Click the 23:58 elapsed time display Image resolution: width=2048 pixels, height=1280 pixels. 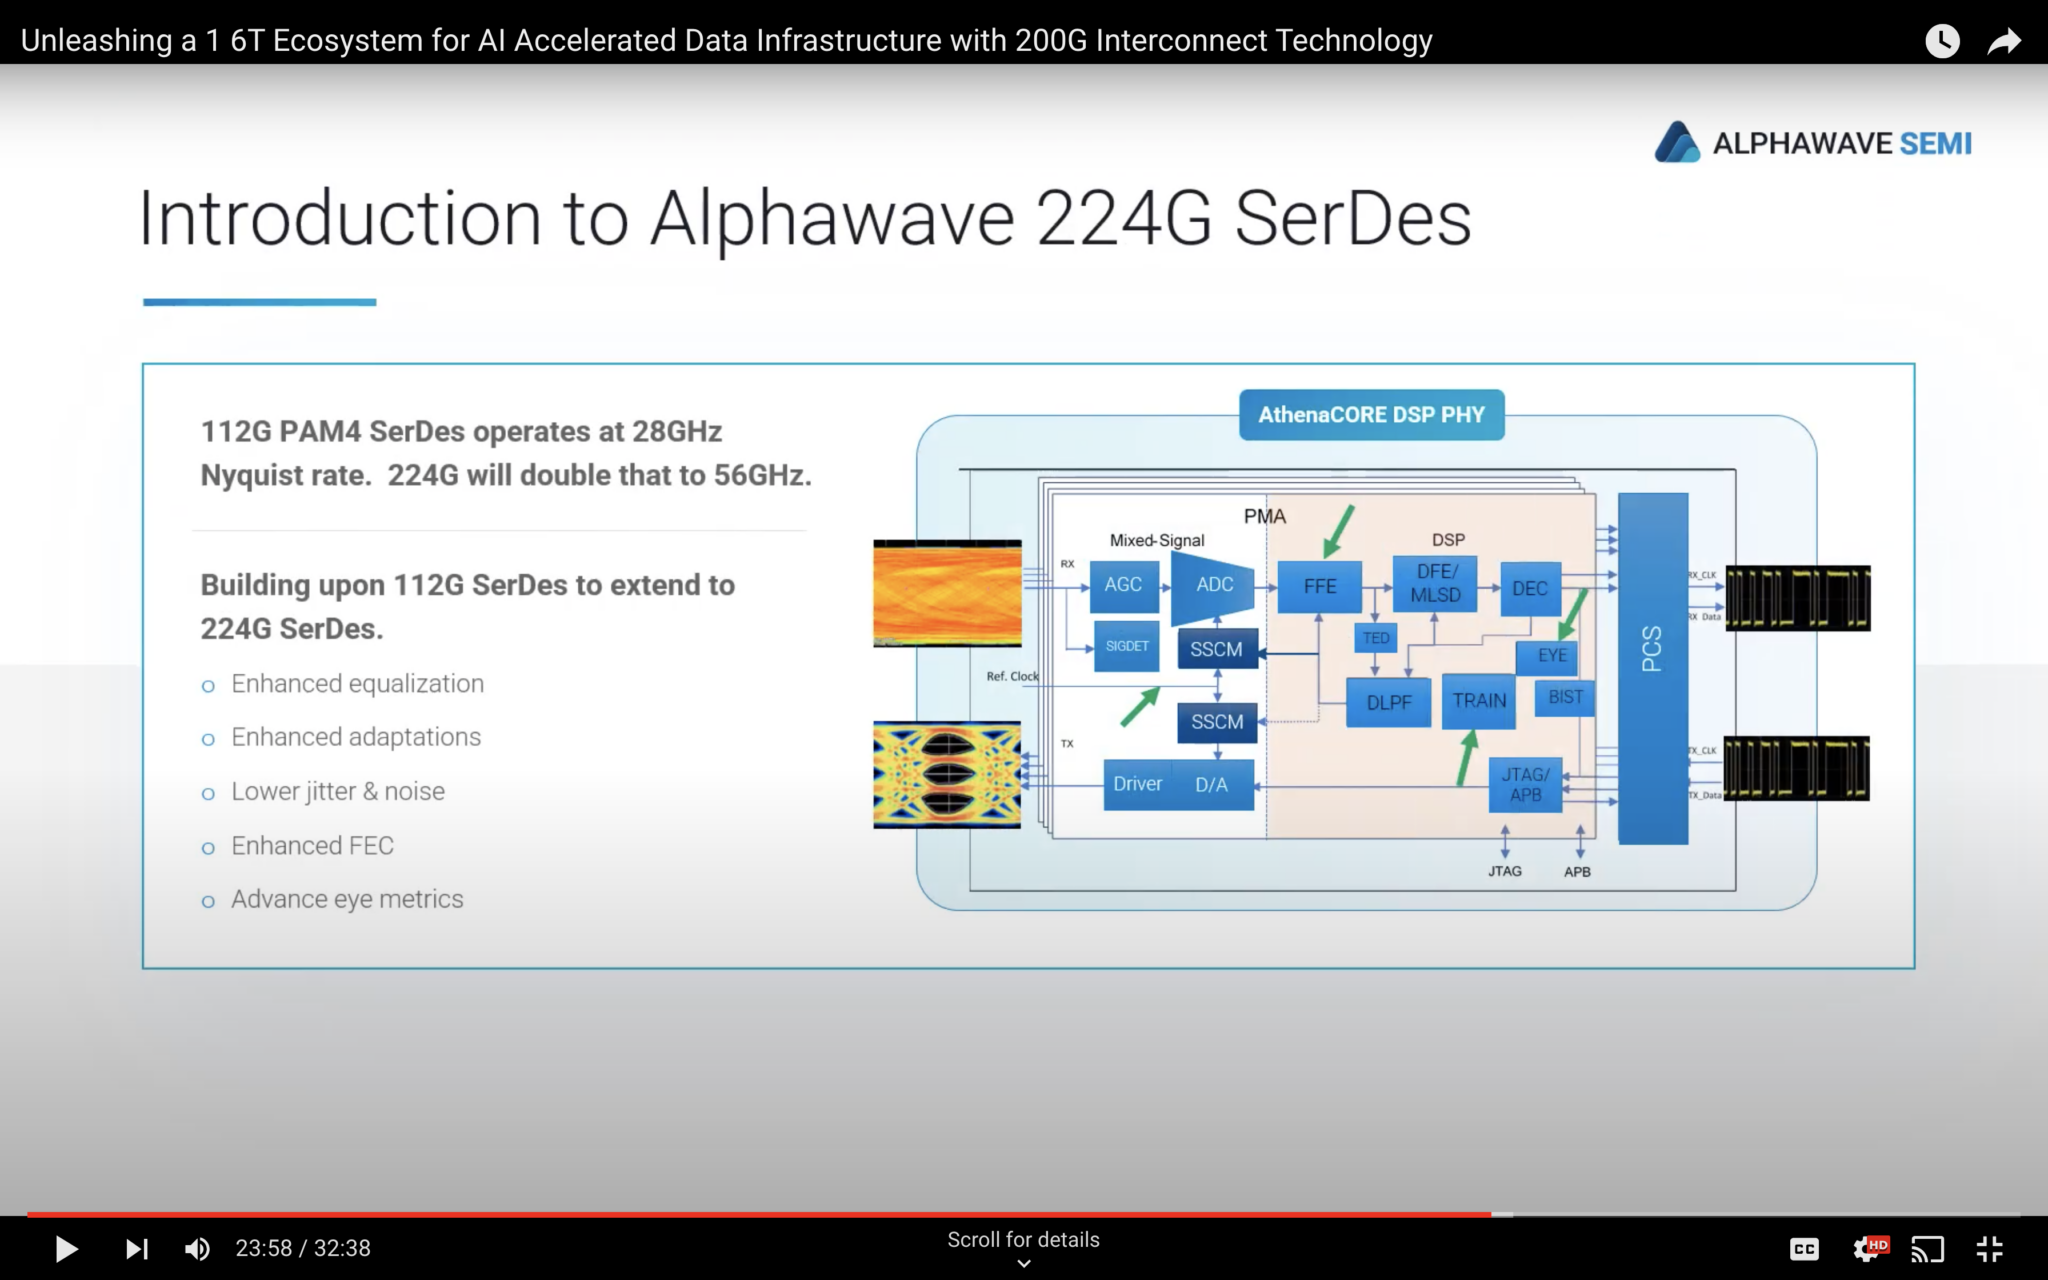point(266,1248)
